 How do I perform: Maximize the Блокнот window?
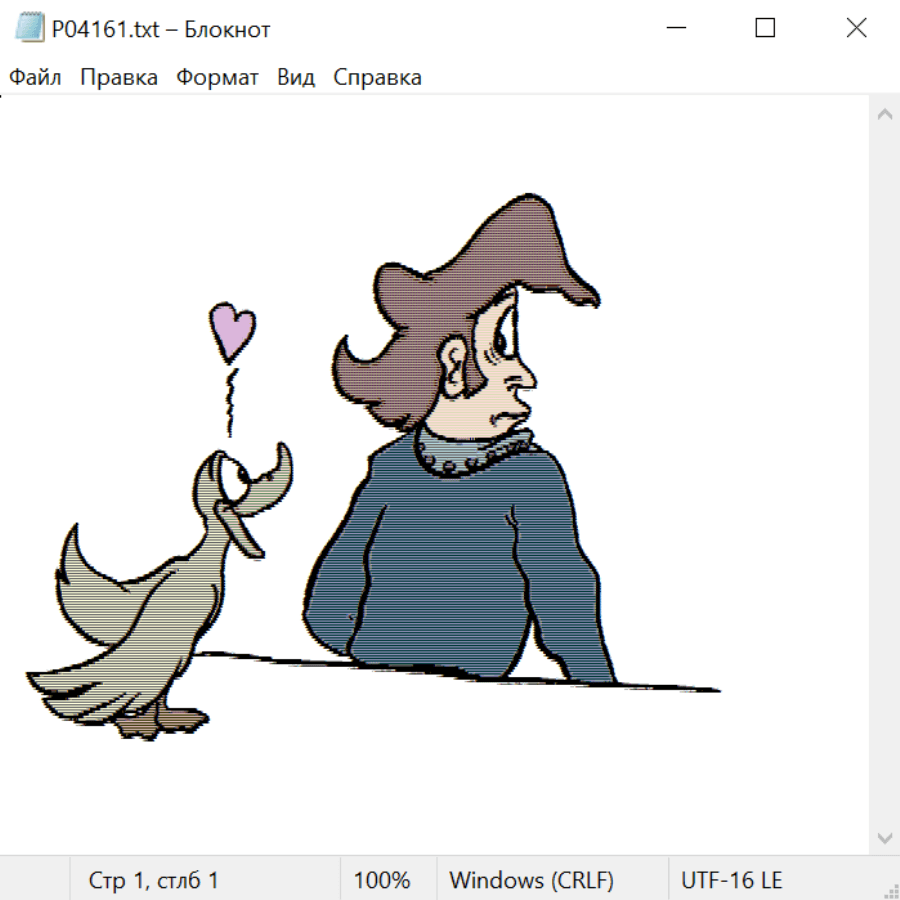(x=765, y=29)
